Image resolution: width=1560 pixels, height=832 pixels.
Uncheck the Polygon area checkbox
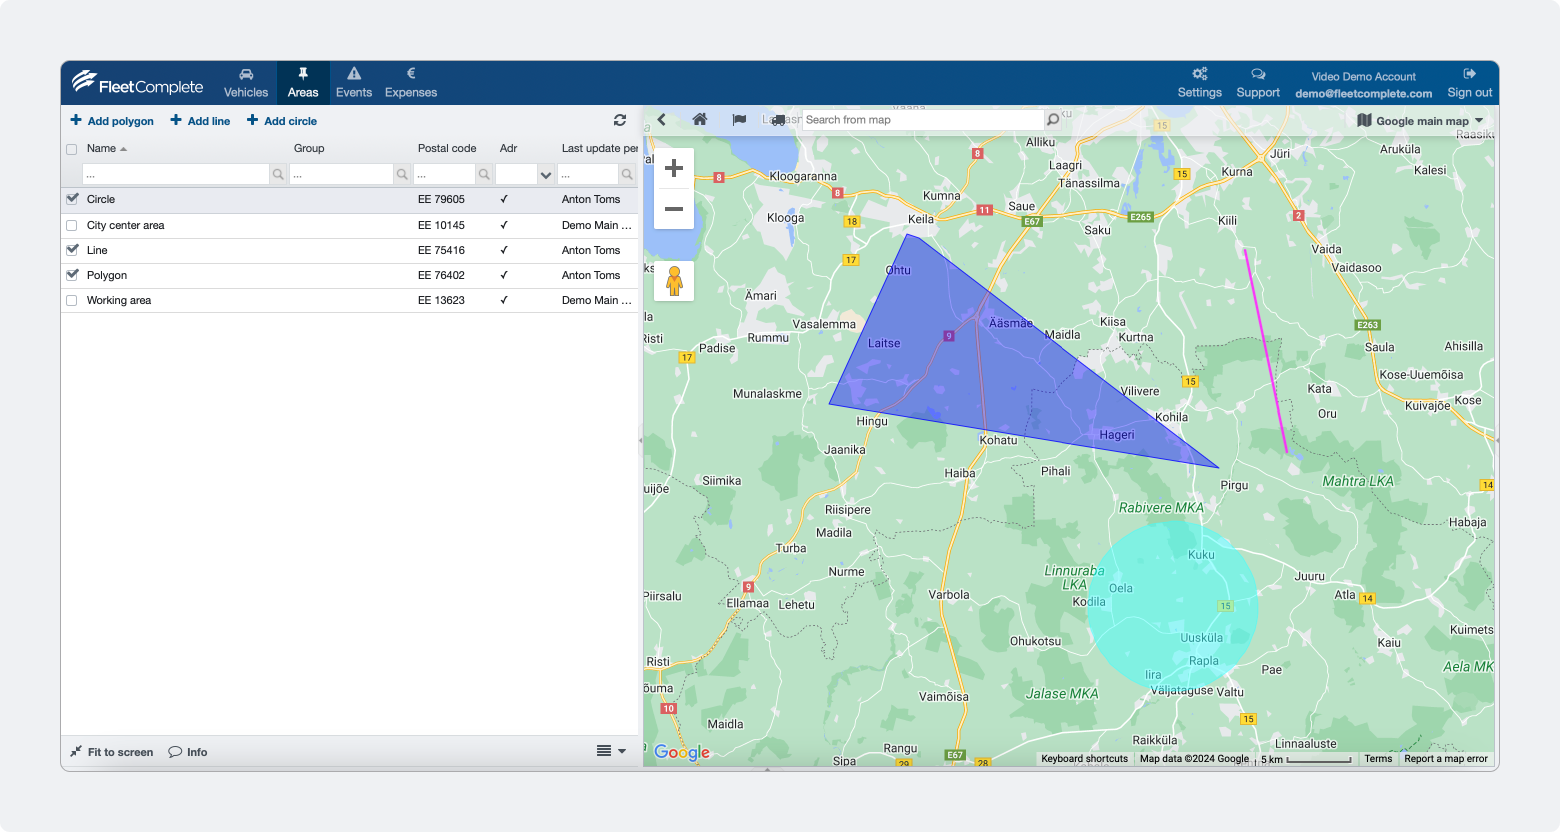[72, 275]
